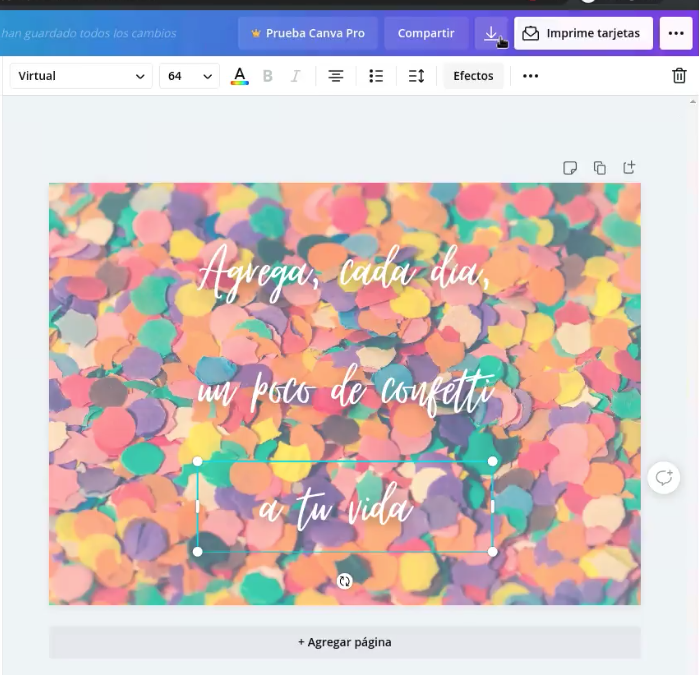Viewport: 699px width, 675px height.
Task: Open the Virtual font dropdown
Action: (81, 76)
